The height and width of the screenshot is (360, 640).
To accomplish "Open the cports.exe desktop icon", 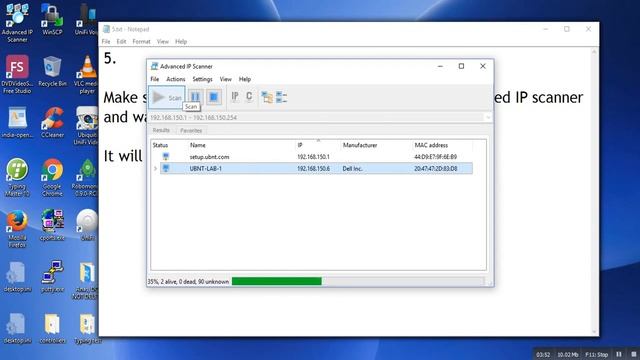I will tap(52, 225).
